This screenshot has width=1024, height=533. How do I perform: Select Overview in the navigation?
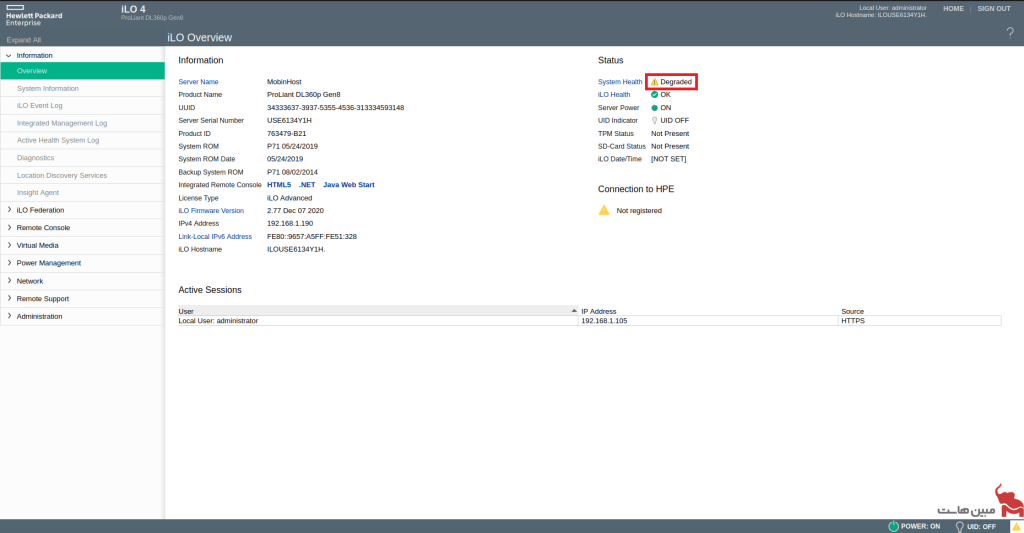click(x=82, y=71)
